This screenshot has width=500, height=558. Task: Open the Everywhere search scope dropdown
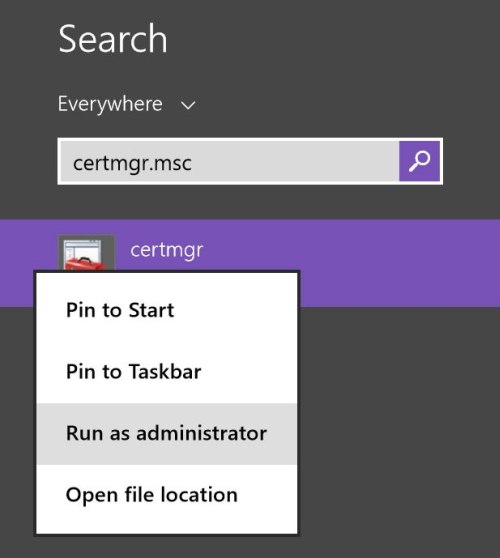[127, 104]
